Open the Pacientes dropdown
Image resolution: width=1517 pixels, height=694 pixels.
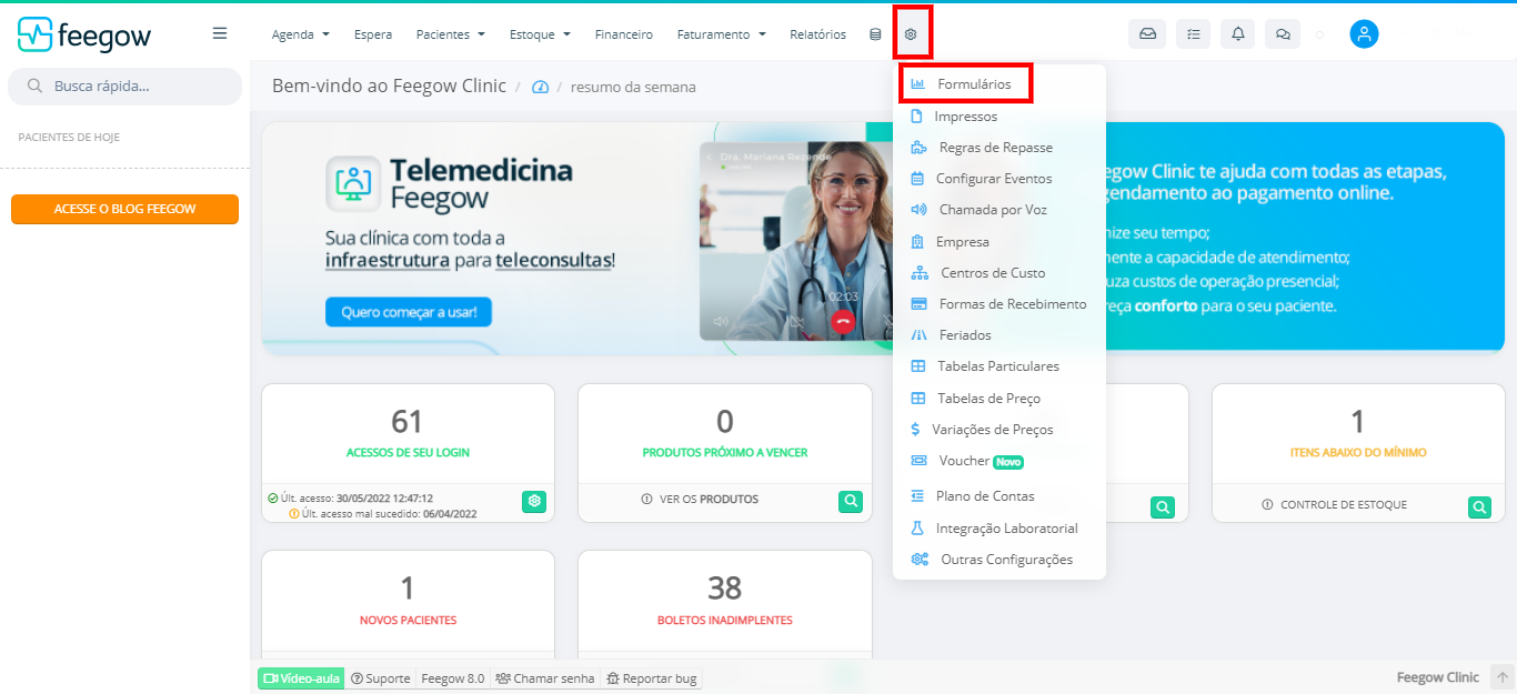tap(450, 34)
